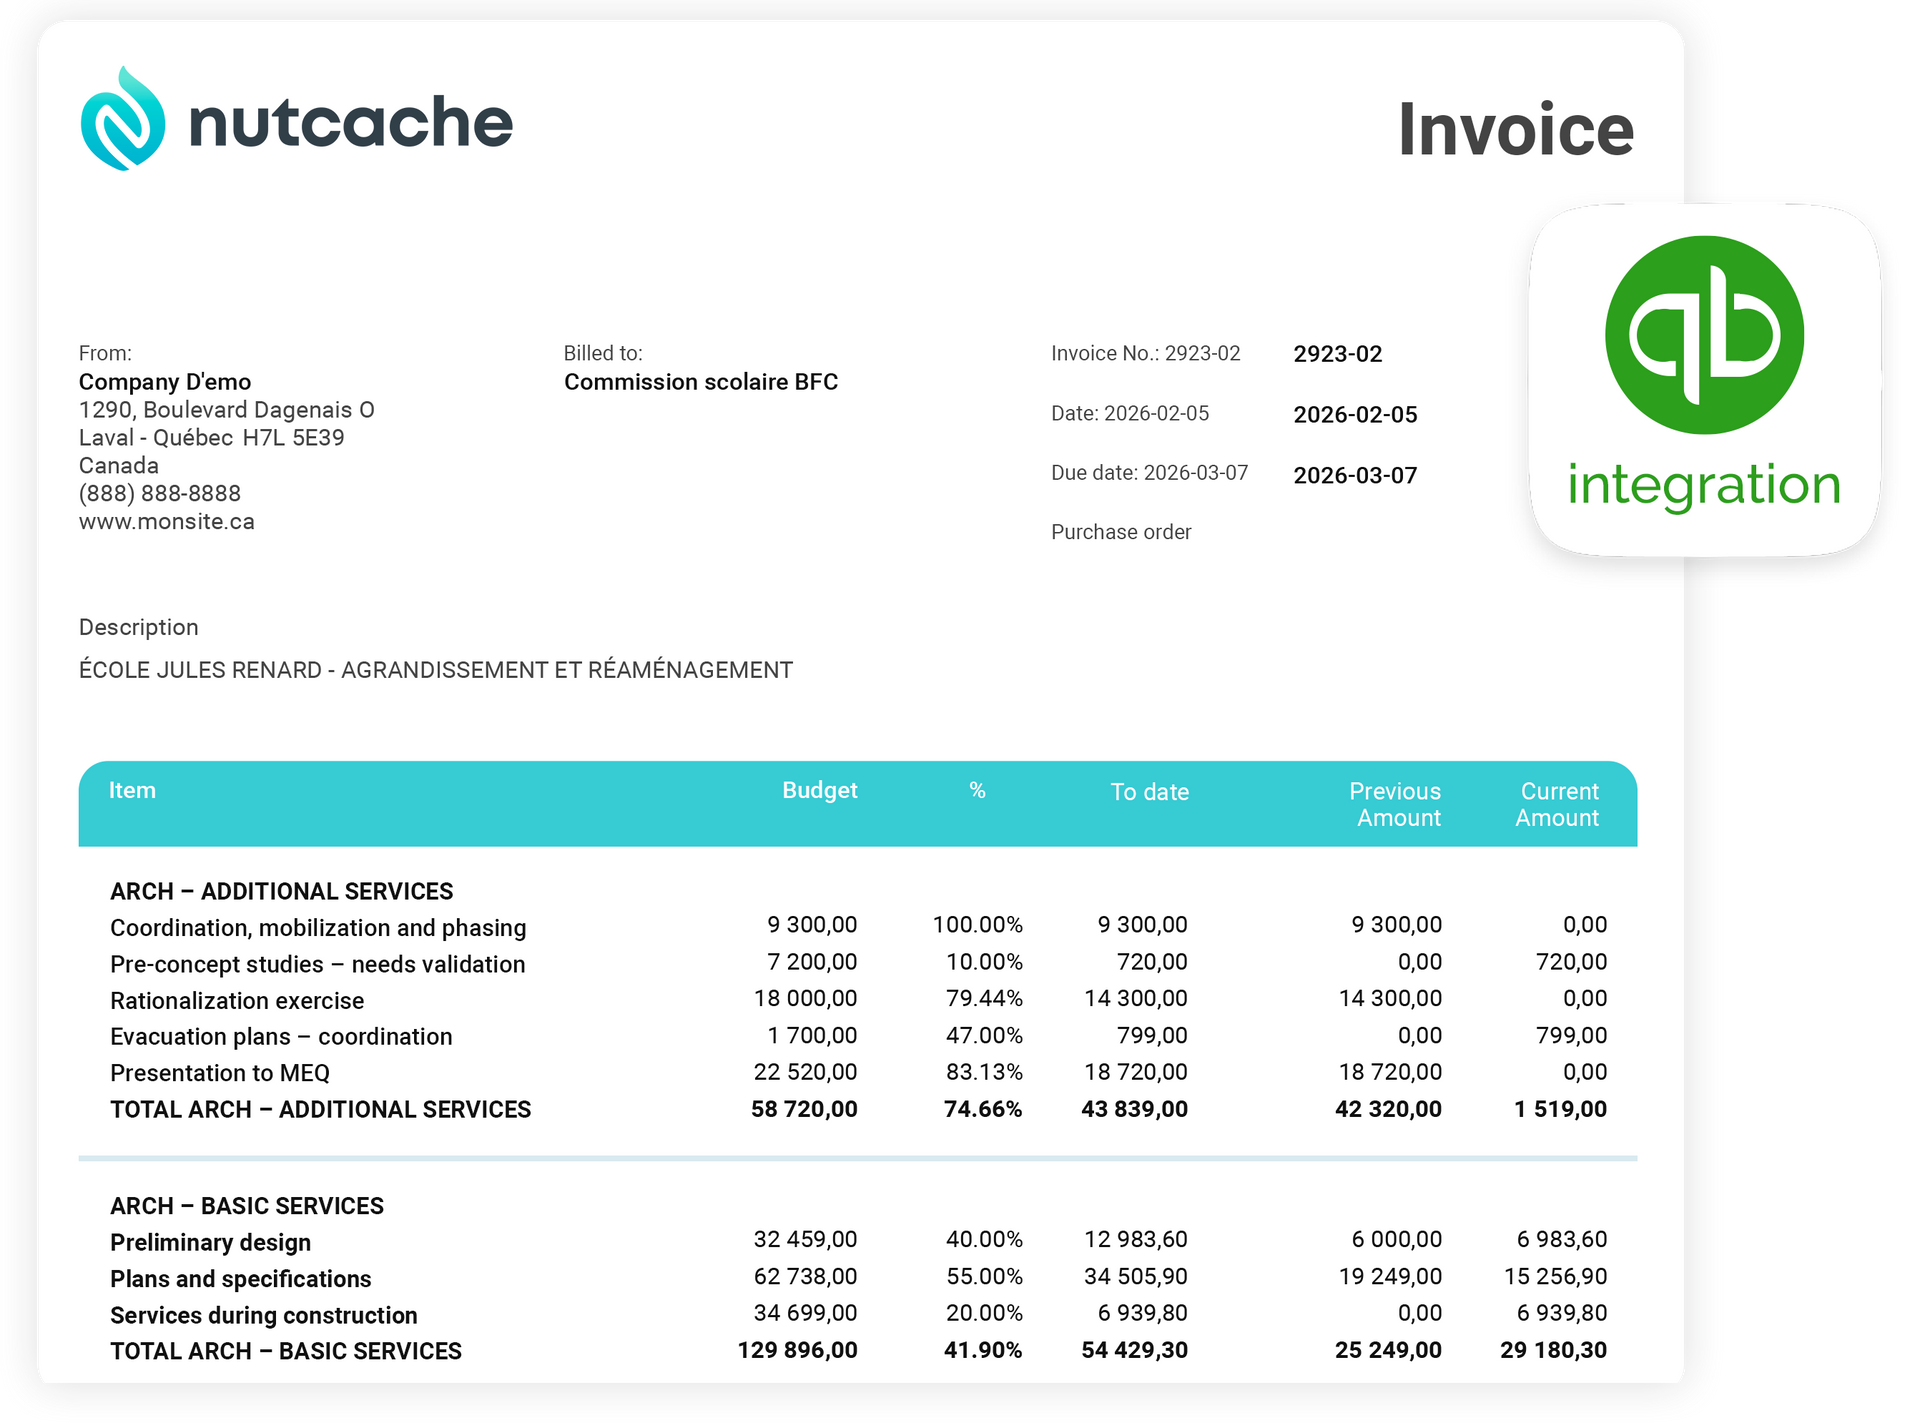Click the Commission scolaire BFC billing name
This screenshot has height=1423, width=1920.
[702, 381]
